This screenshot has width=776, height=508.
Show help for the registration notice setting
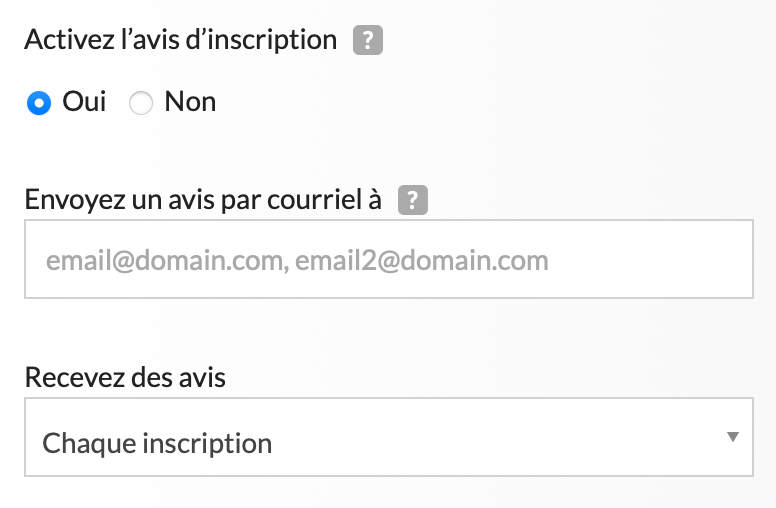(369, 41)
